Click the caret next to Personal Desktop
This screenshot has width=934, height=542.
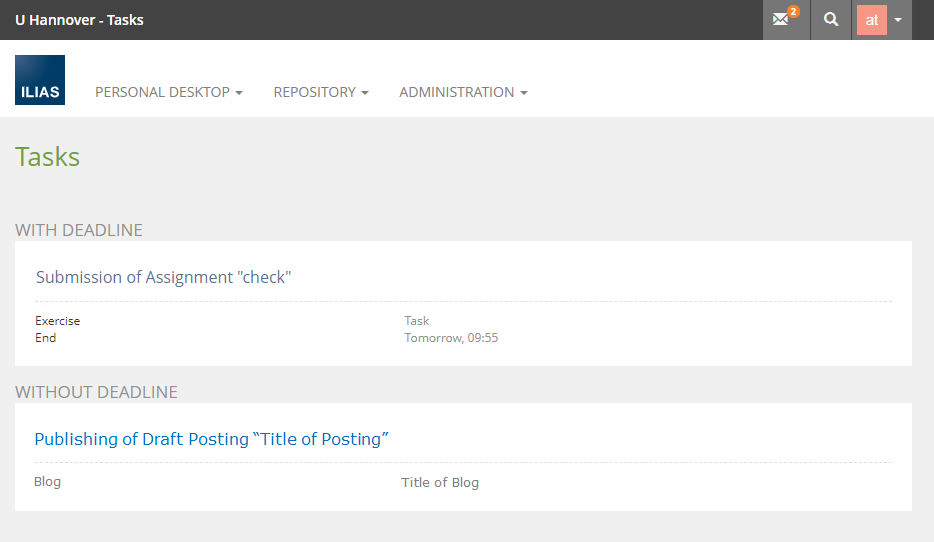[239, 93]
